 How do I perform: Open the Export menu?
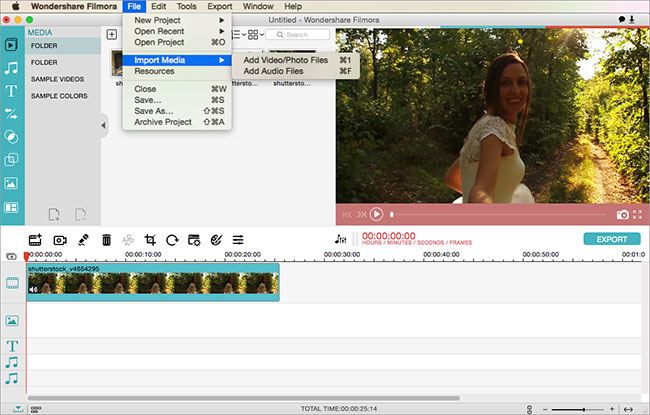point(220,6)
